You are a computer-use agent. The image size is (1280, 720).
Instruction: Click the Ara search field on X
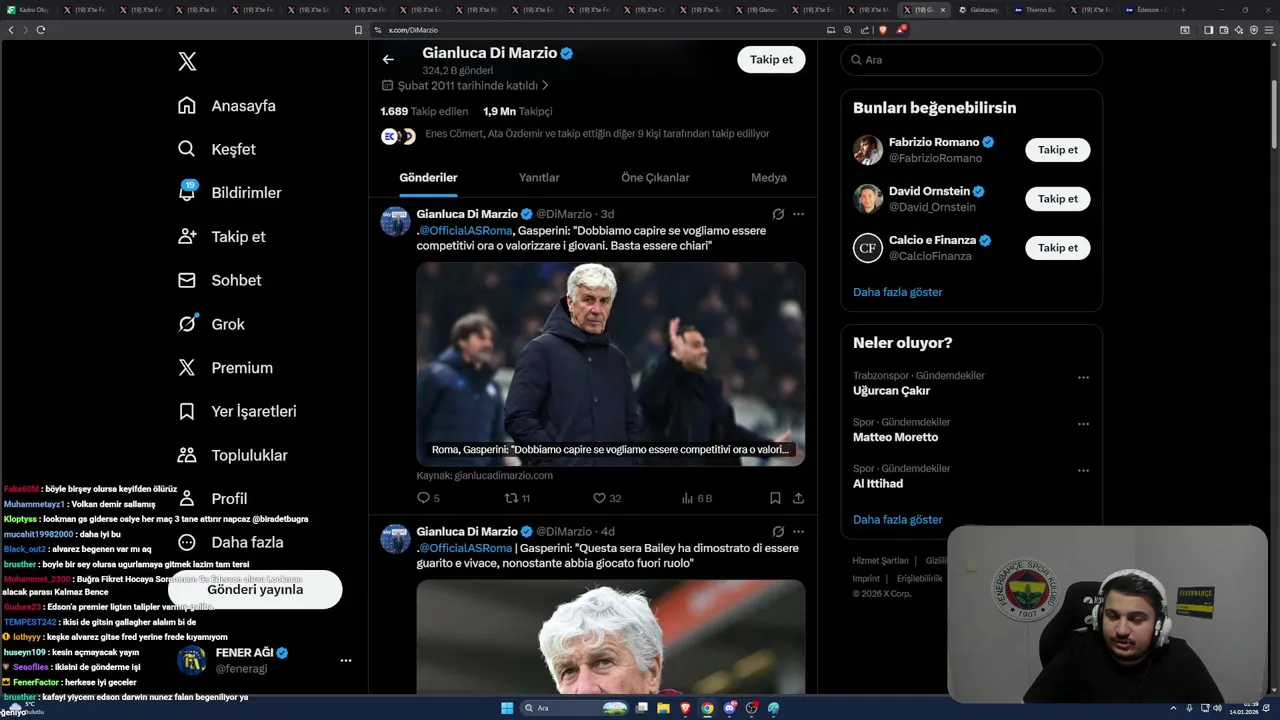(x=971, y=60)
